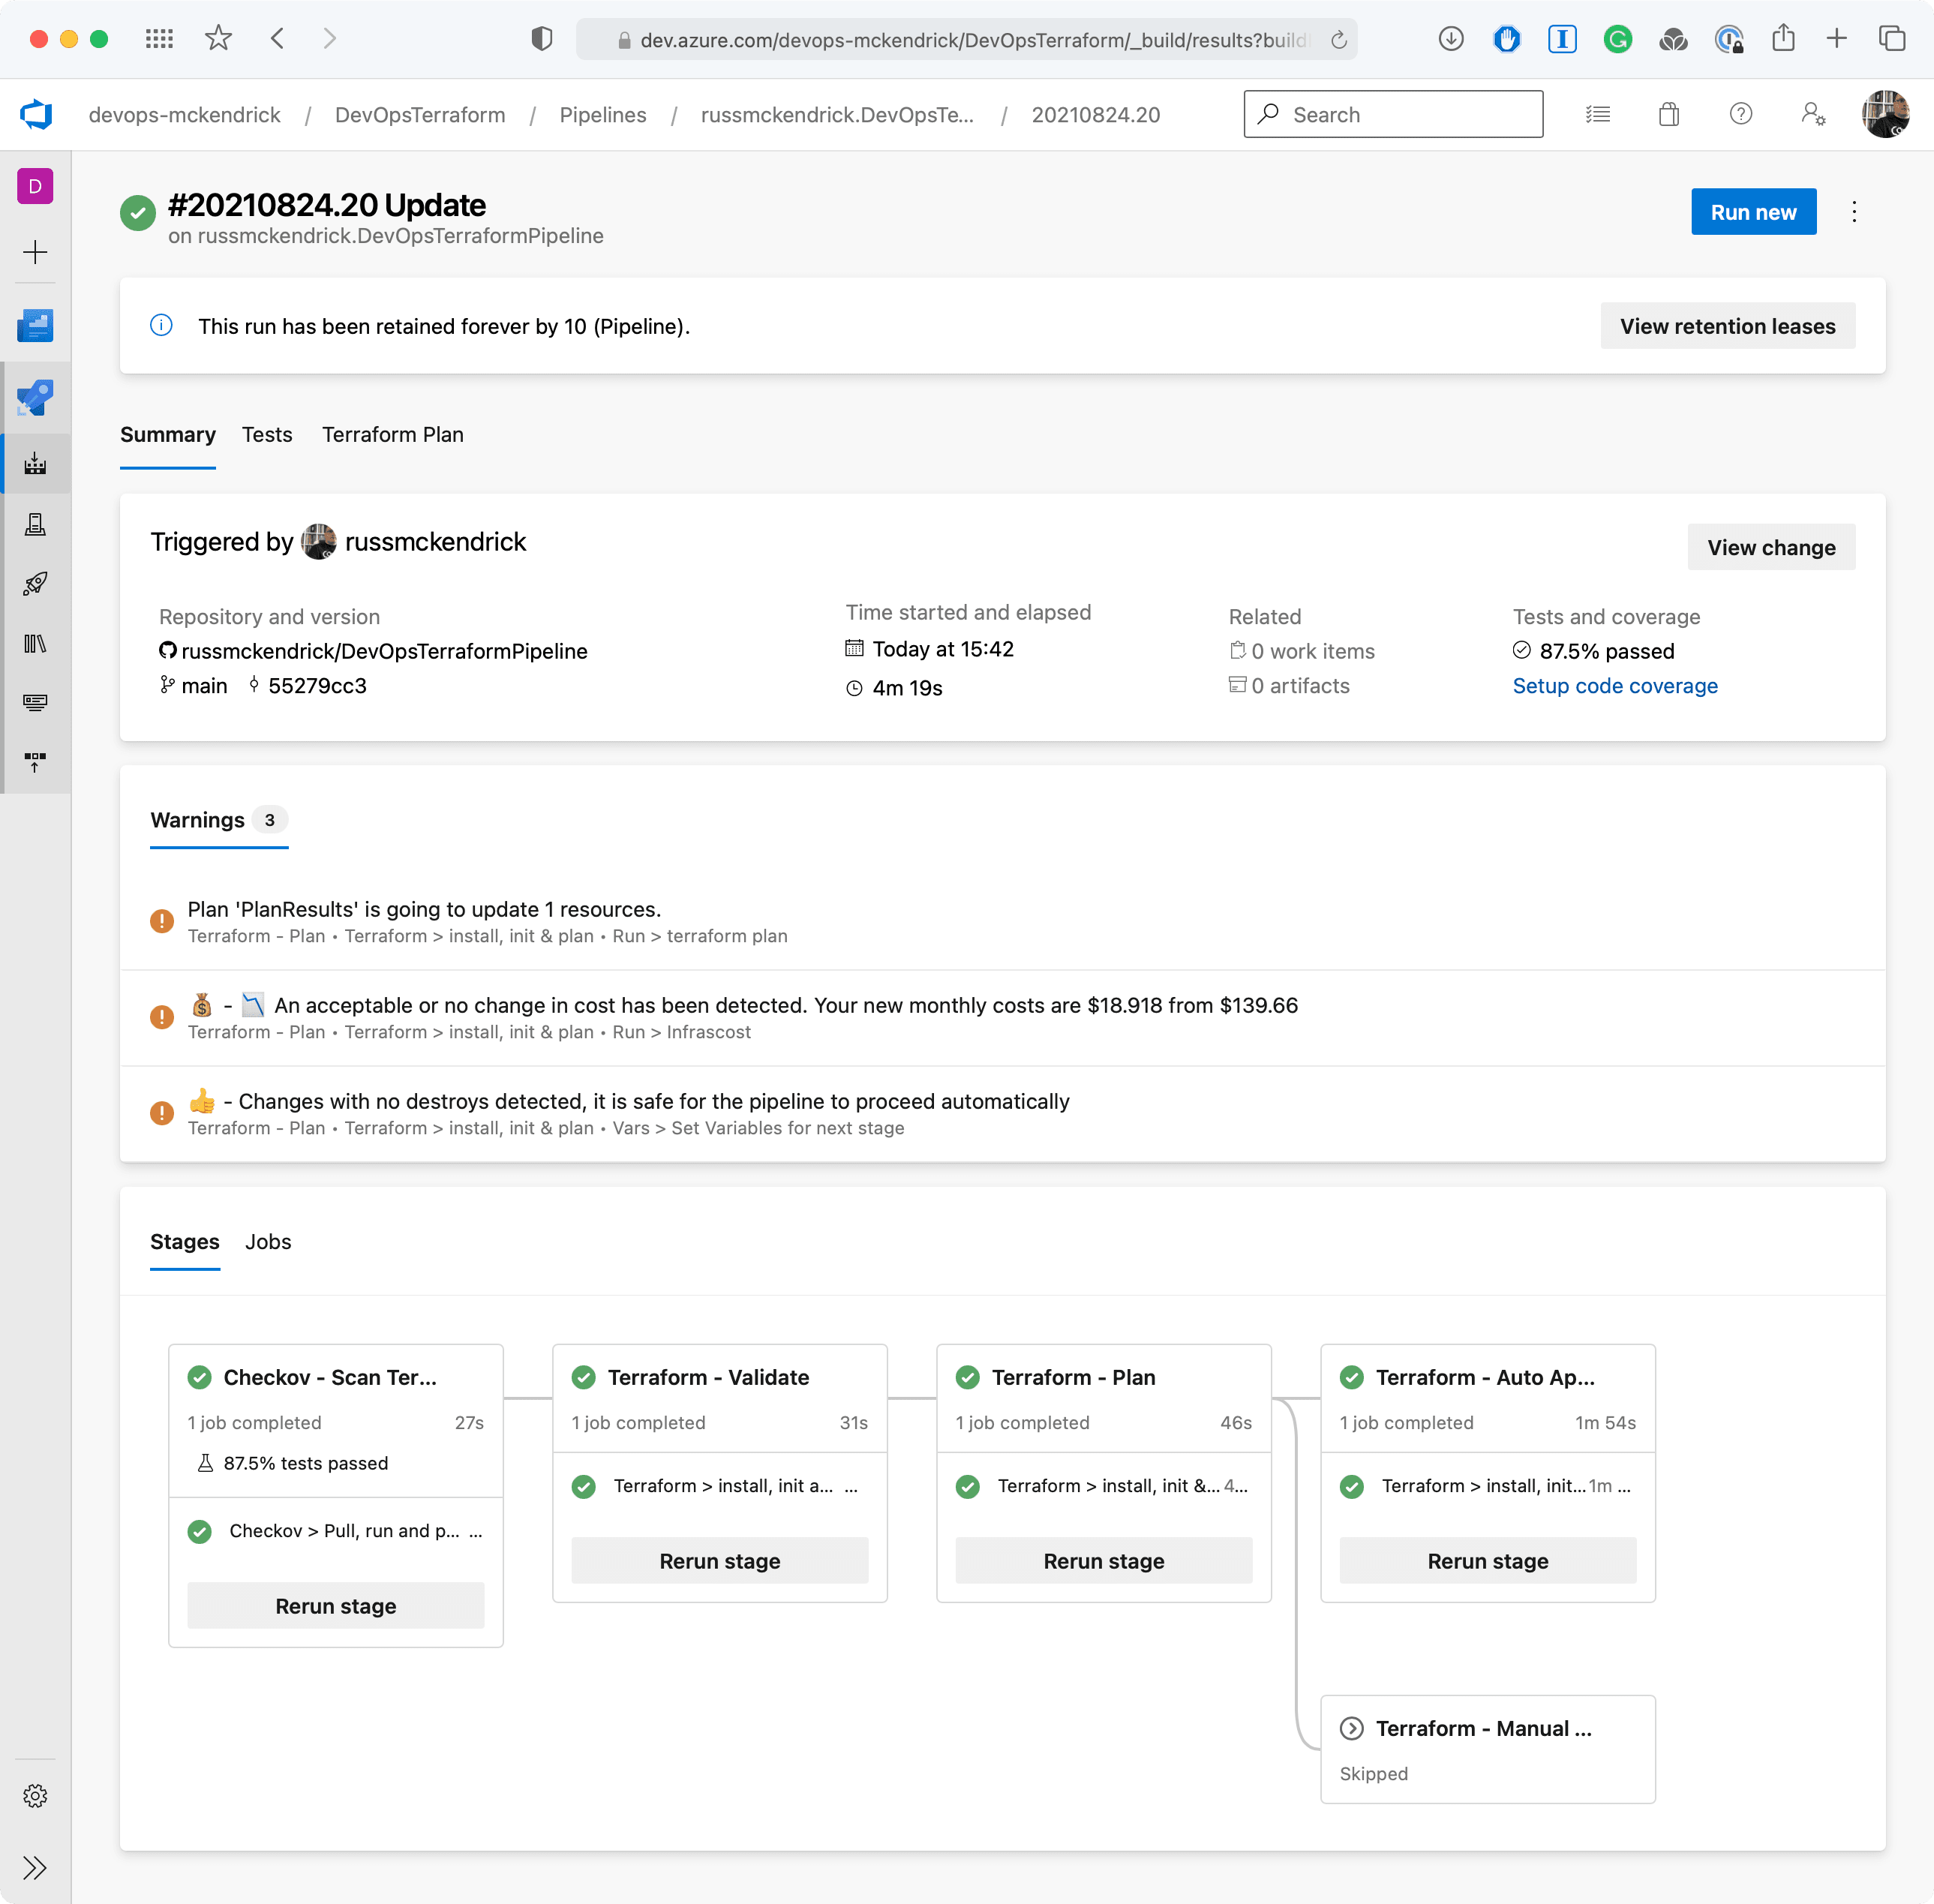Open the Marketplace shopping bag icon
The height and width of the screenshot is (1904, 1934).
tap(1668, 115)
